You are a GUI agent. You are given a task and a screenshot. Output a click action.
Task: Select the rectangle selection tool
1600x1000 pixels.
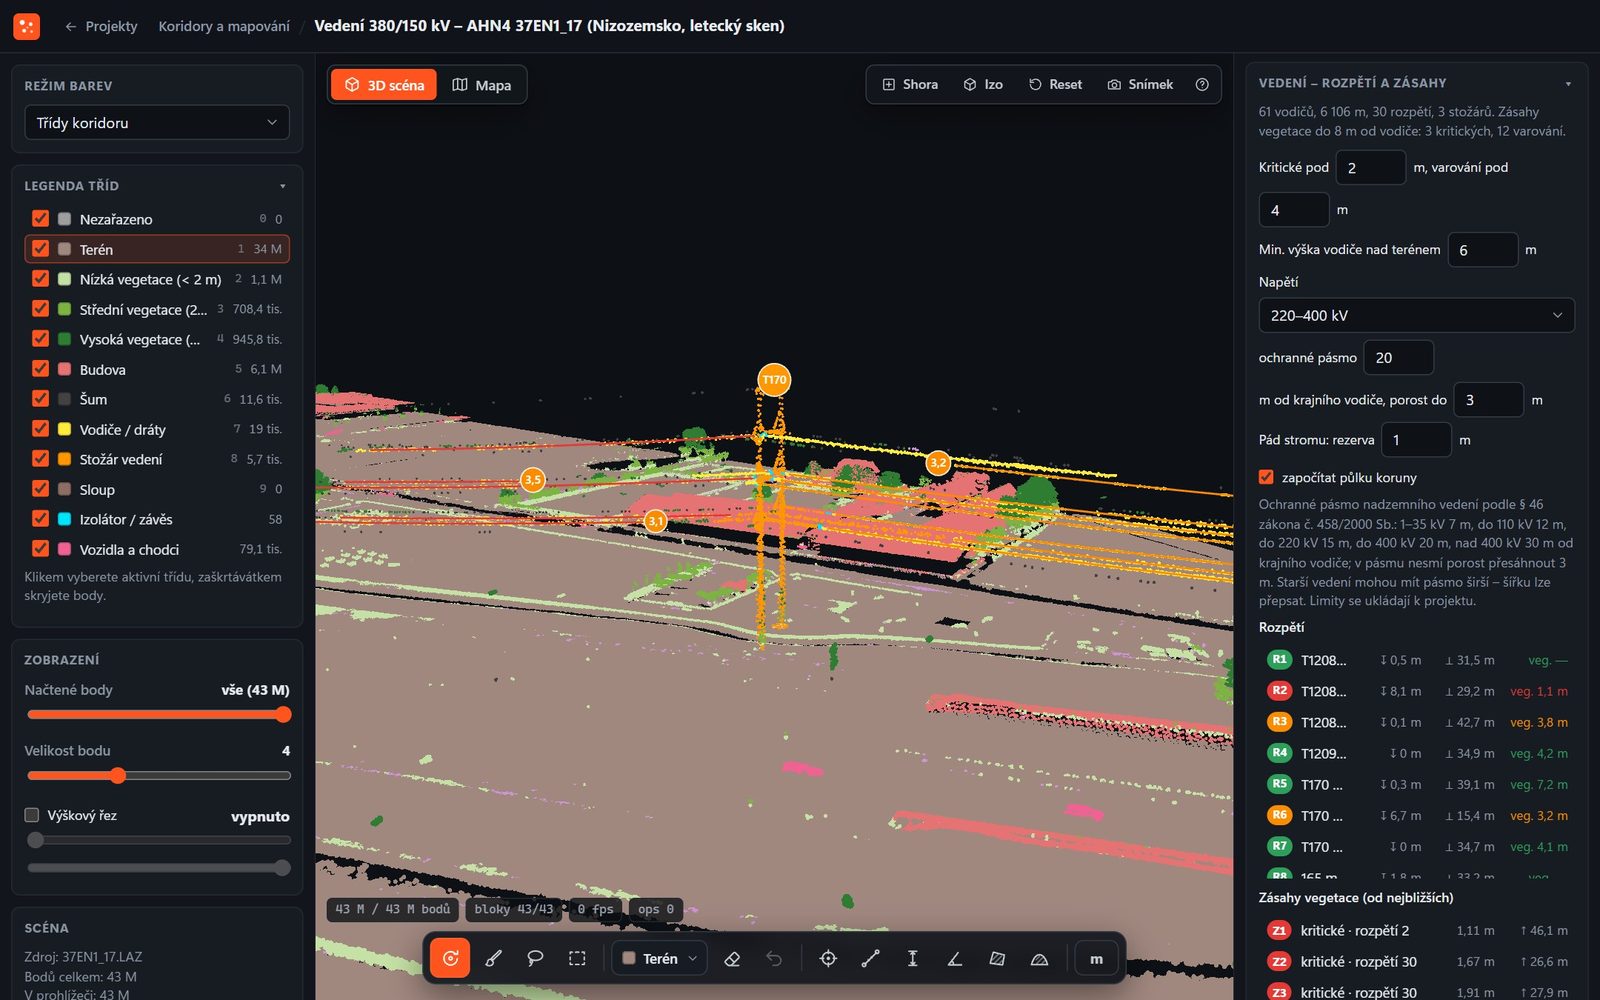click(x=577, y=958)
